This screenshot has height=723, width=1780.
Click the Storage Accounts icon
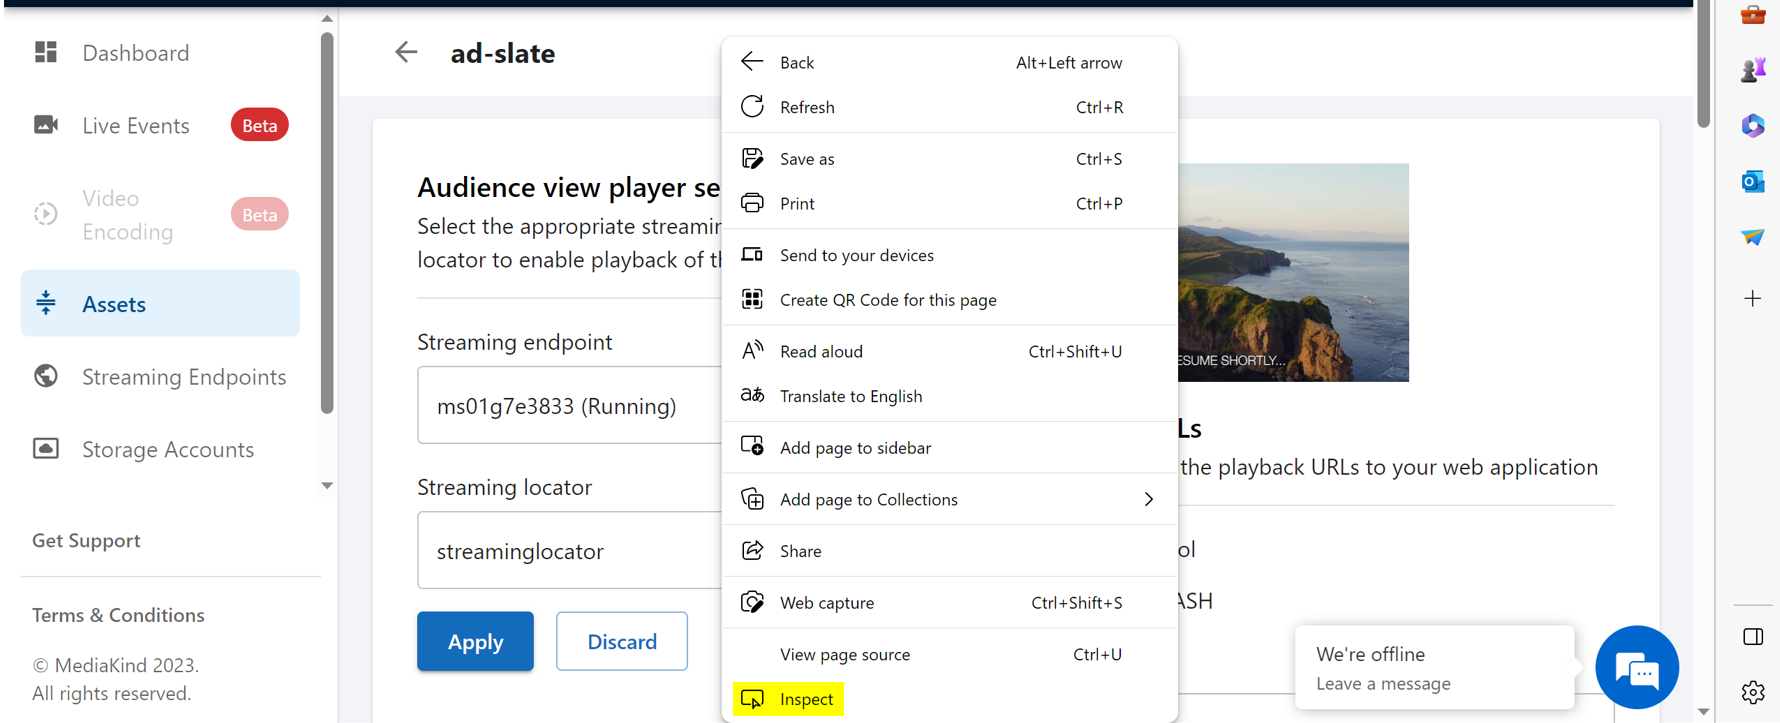[x=46, y=448]
